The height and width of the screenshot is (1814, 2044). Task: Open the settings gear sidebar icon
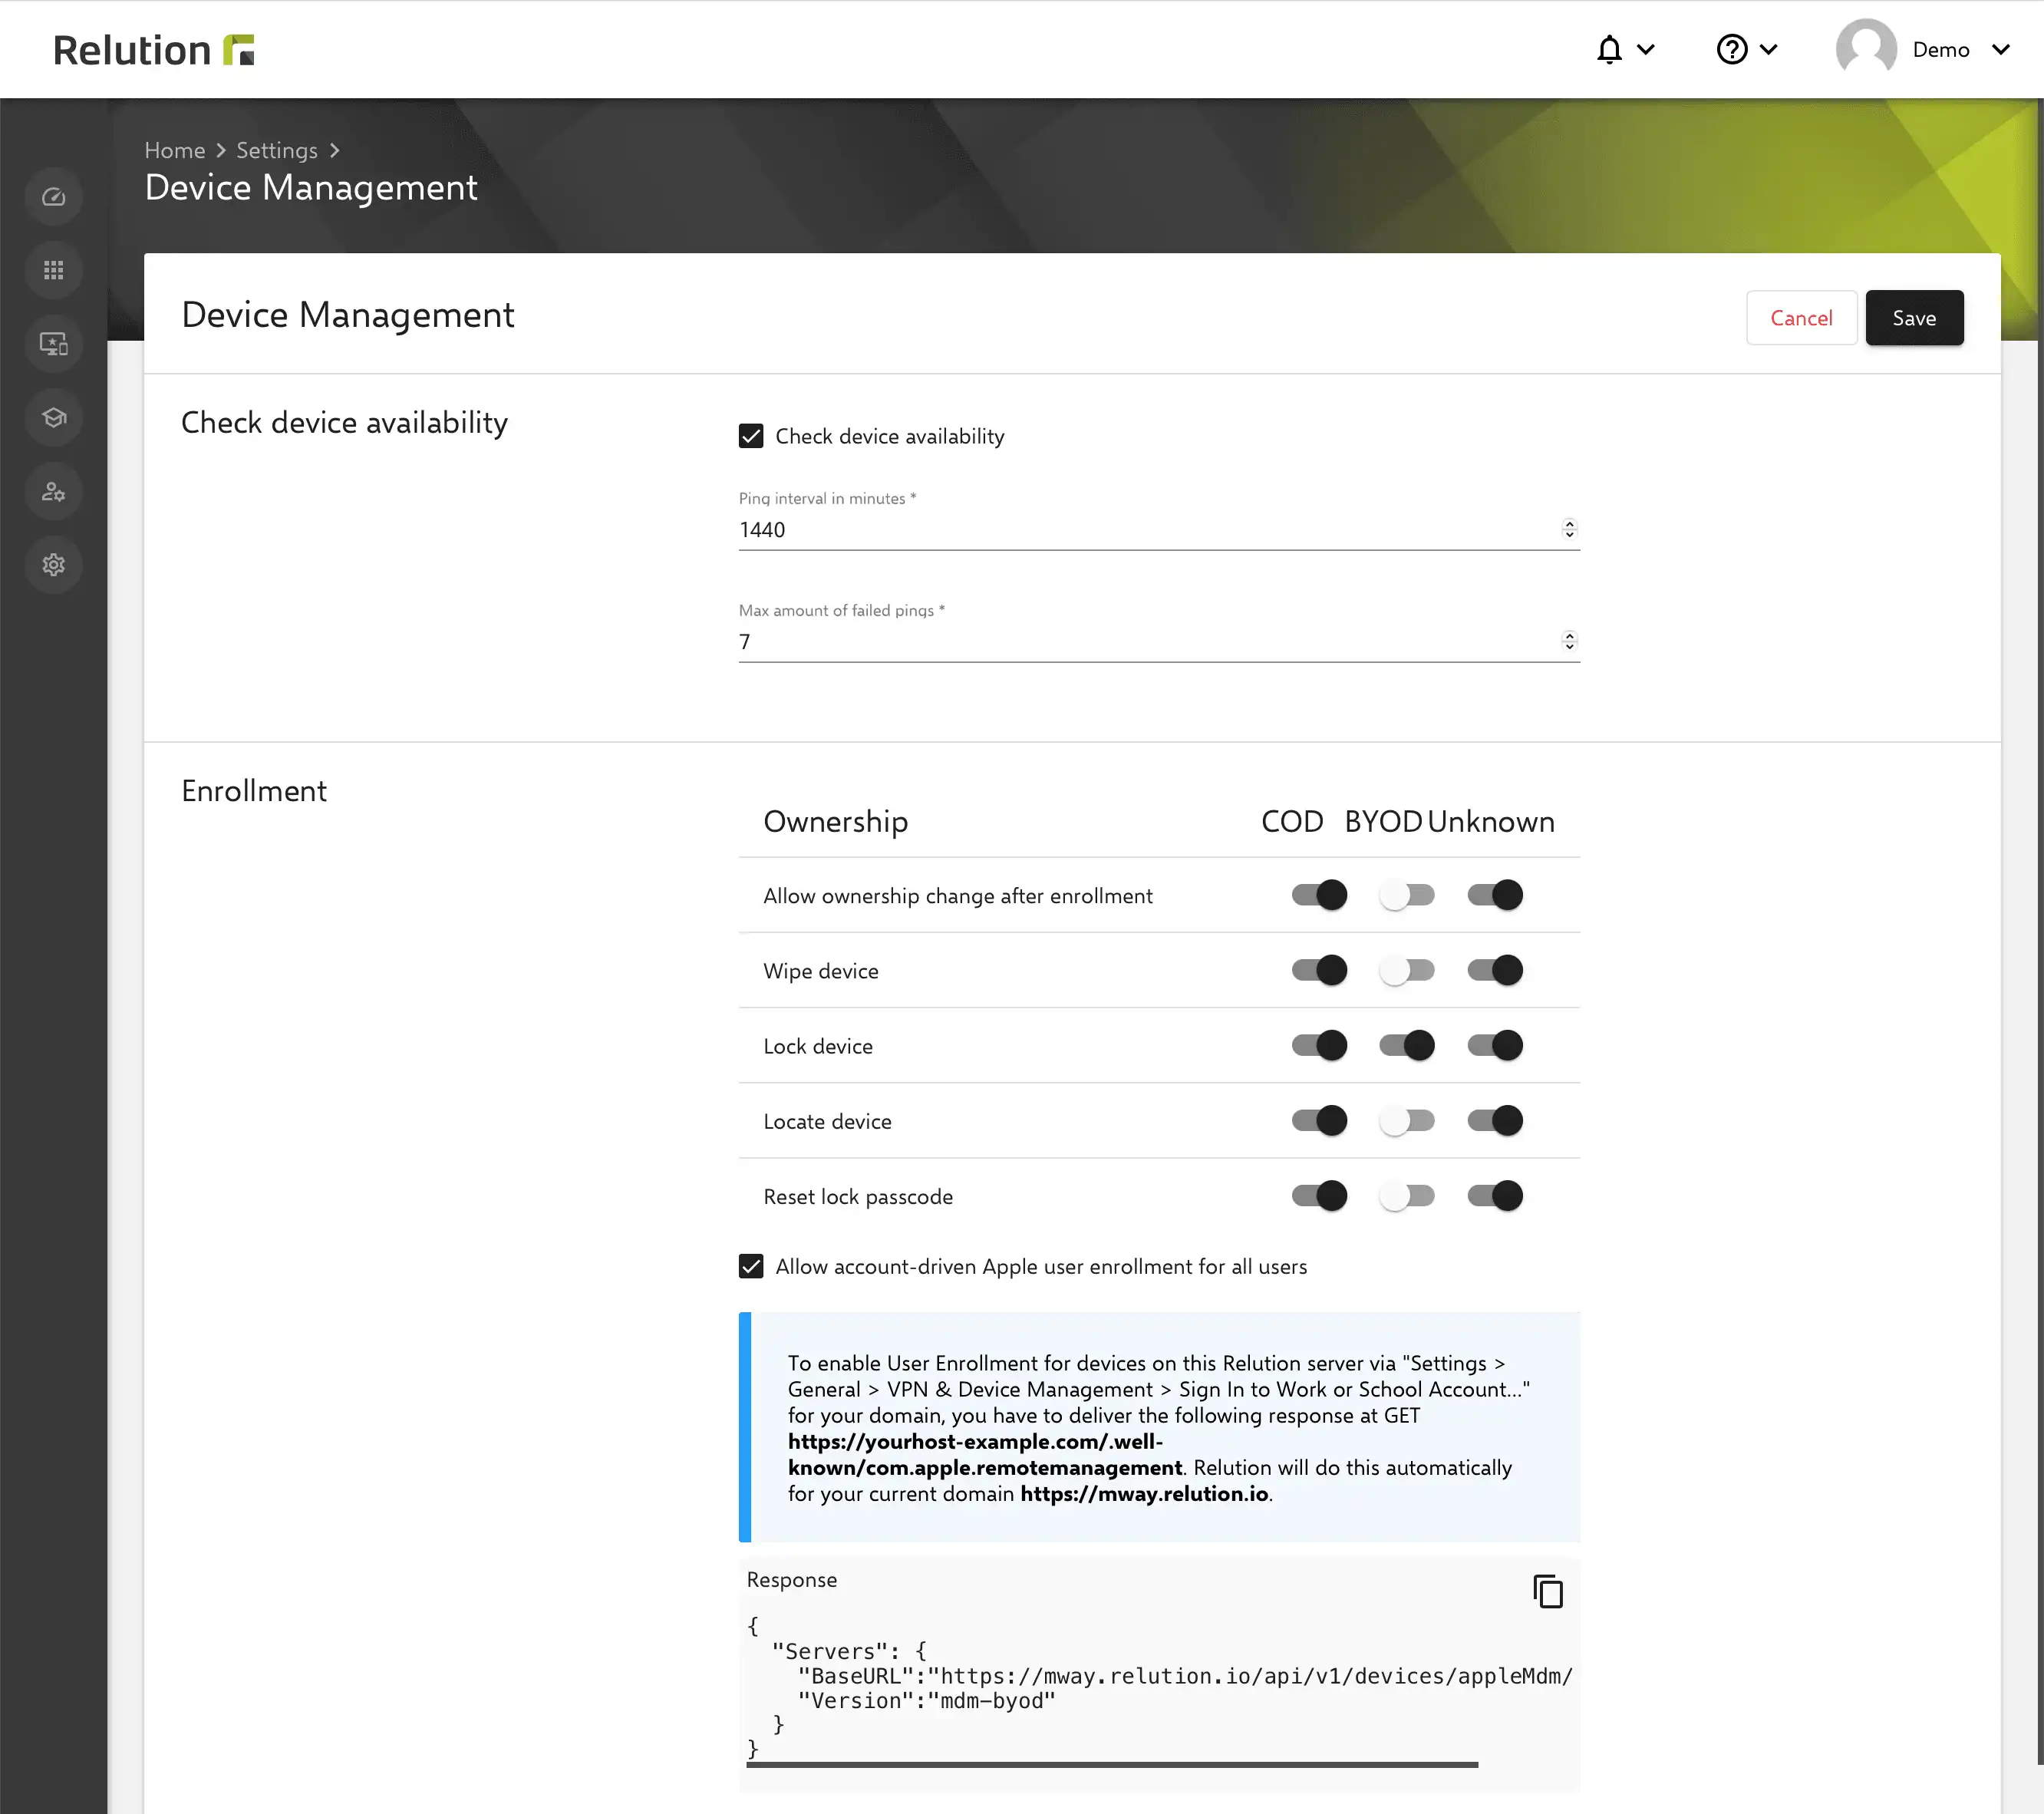pos(54,564)
